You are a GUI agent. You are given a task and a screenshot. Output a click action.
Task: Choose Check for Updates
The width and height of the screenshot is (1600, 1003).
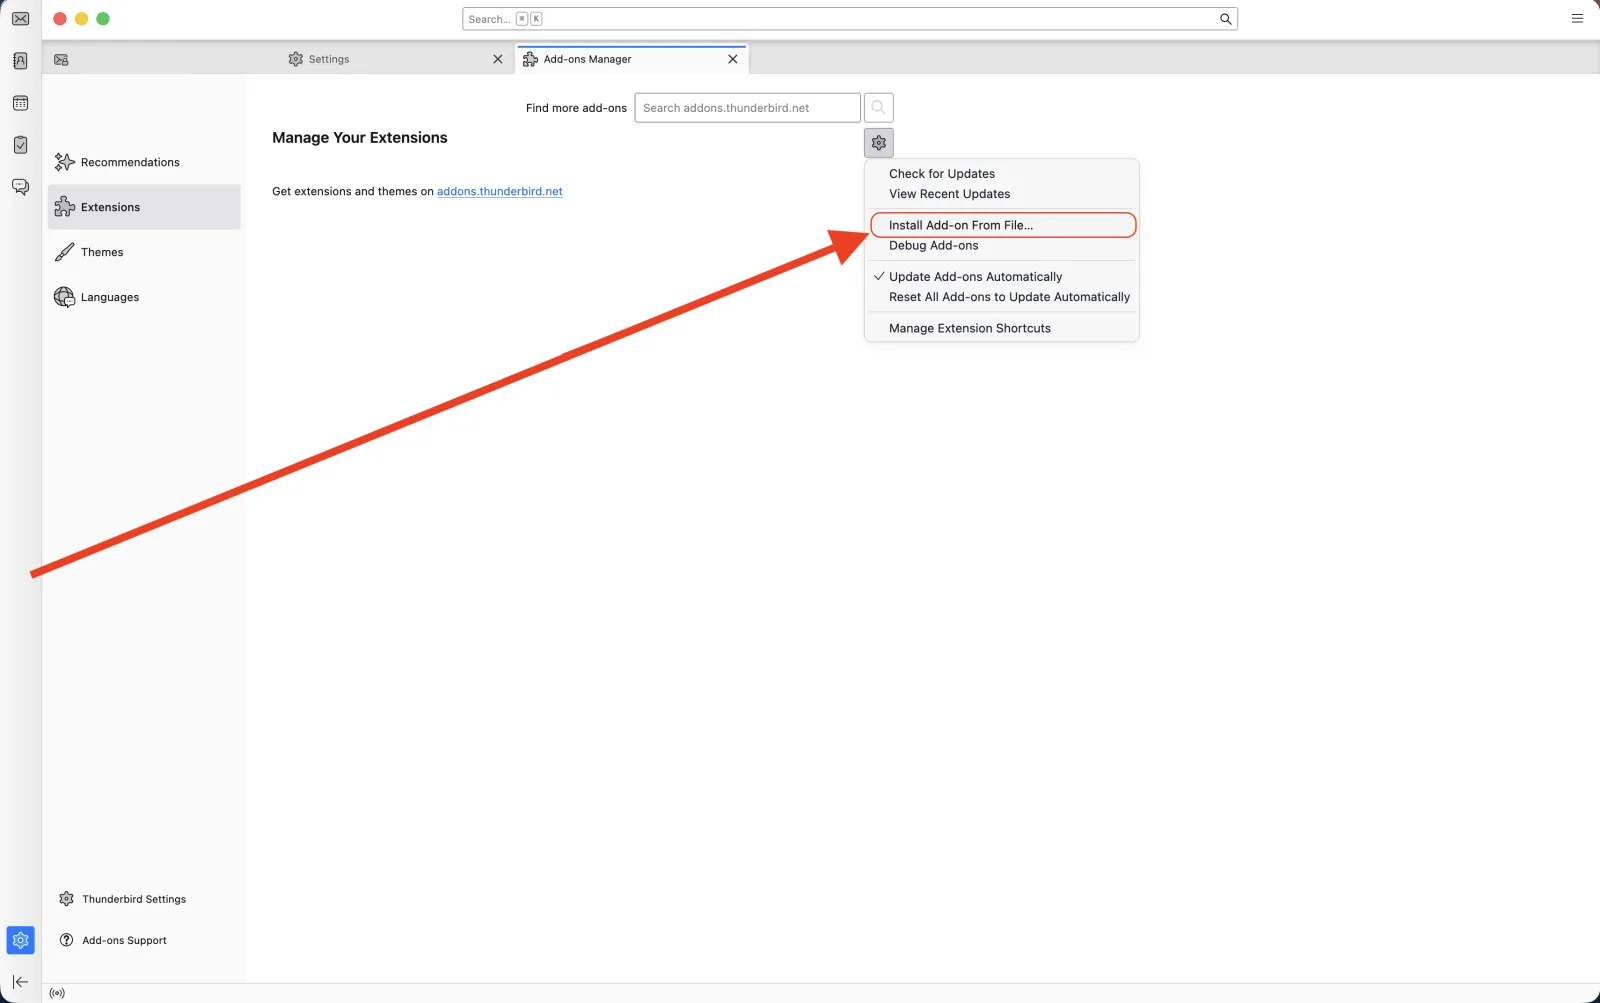[1001, 174]
